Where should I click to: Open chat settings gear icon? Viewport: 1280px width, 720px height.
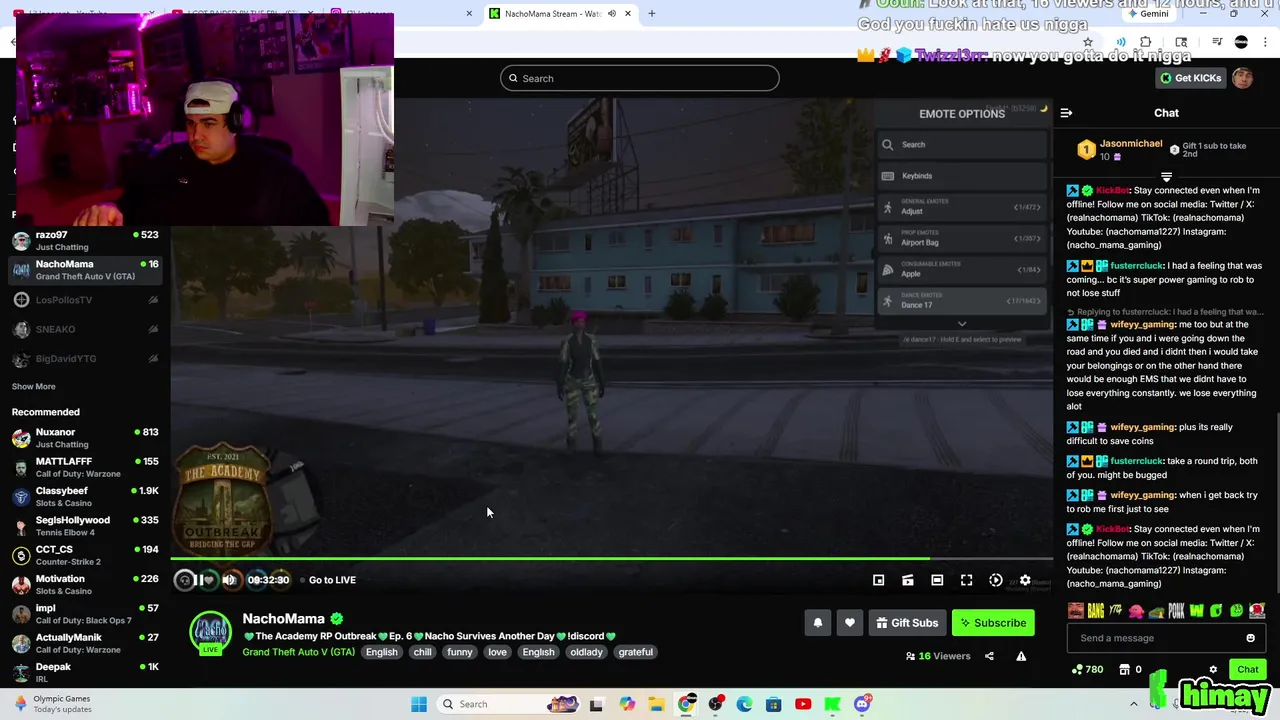[1213, 670]
